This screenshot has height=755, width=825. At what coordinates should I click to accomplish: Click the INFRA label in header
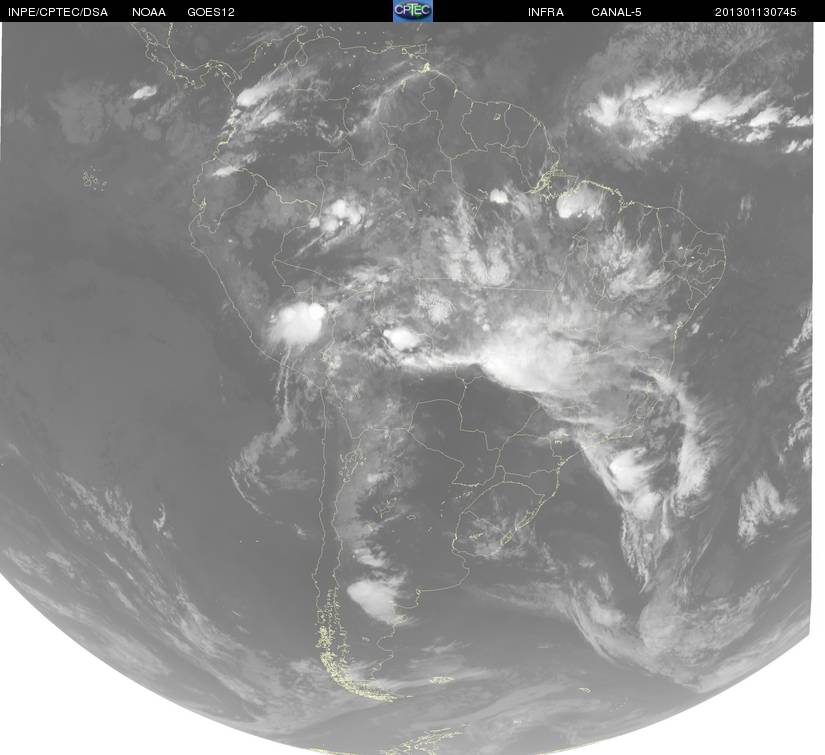[546, 12]
